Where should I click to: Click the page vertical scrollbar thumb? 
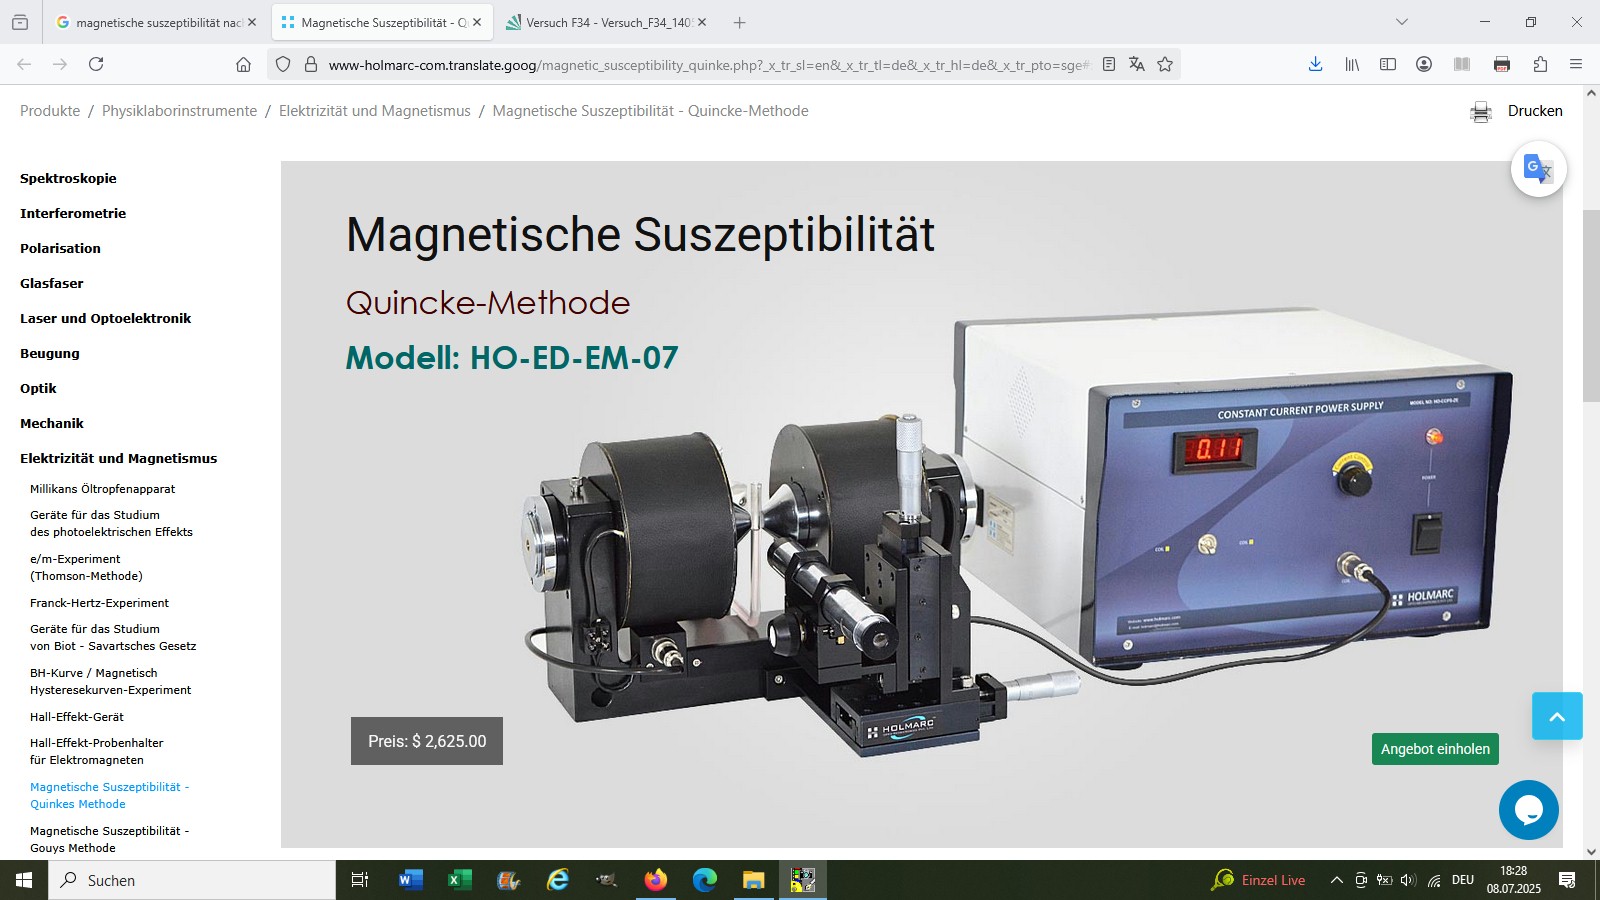(1591, 306)
